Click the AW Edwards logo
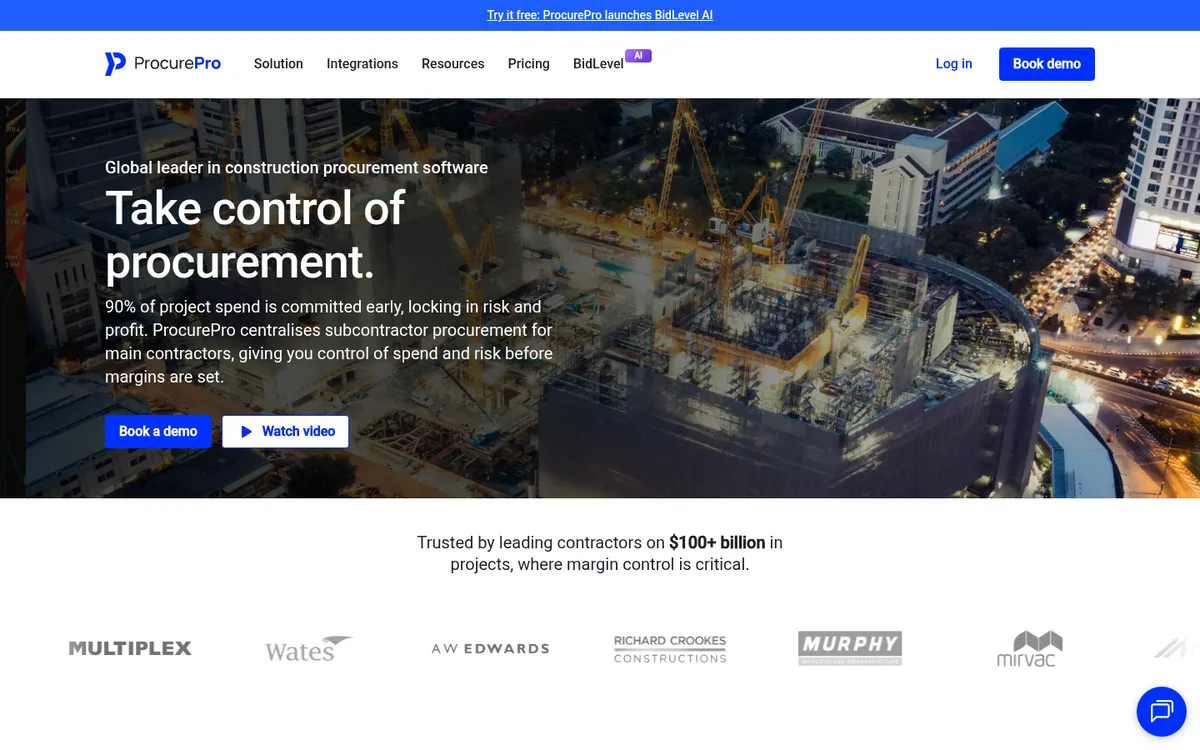 click(490, 648)
